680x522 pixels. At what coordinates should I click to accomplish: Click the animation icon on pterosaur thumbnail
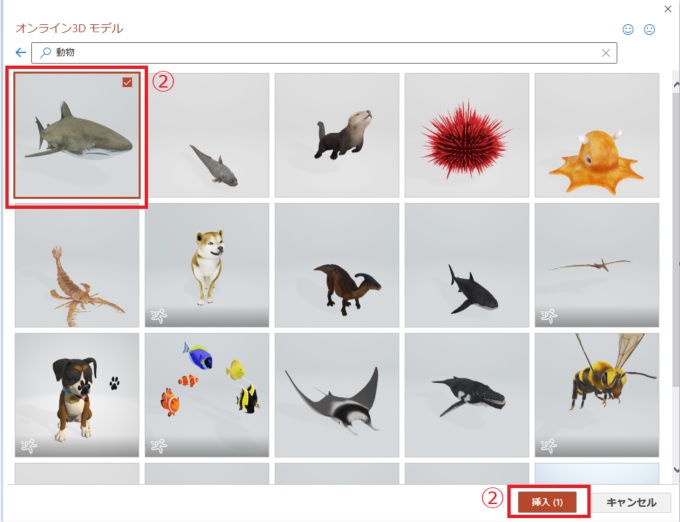[x=549, y=316]
